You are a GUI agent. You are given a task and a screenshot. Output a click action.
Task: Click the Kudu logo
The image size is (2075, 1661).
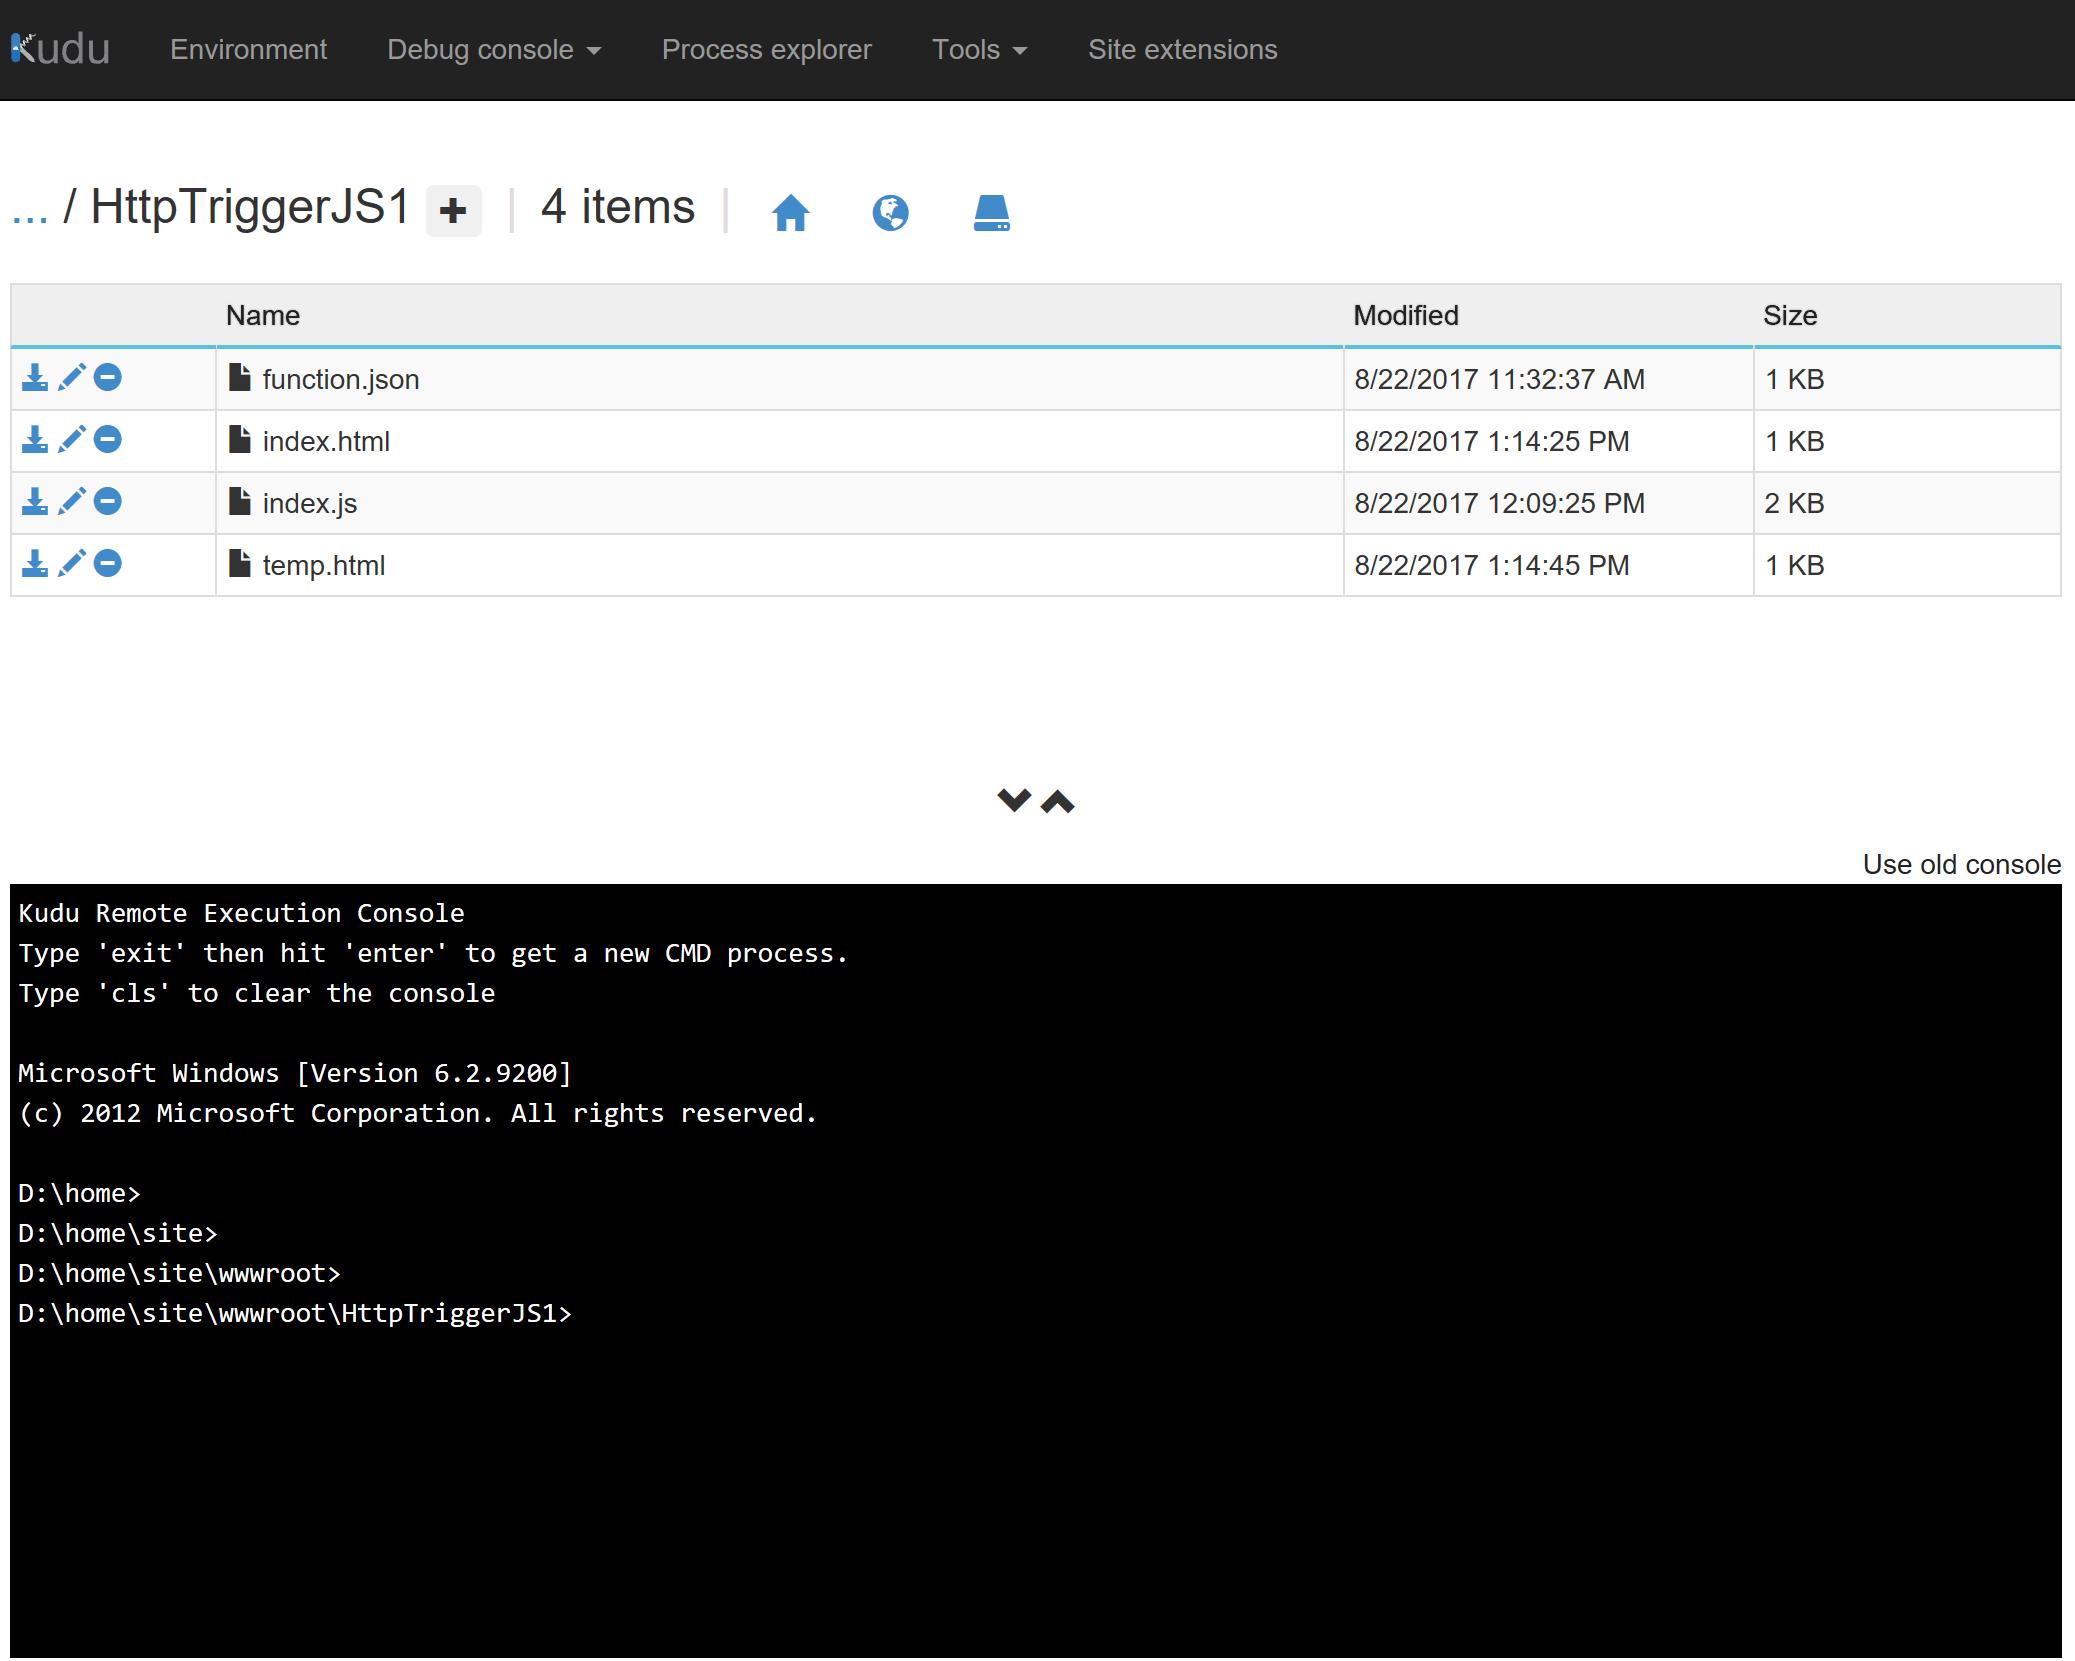60,49
